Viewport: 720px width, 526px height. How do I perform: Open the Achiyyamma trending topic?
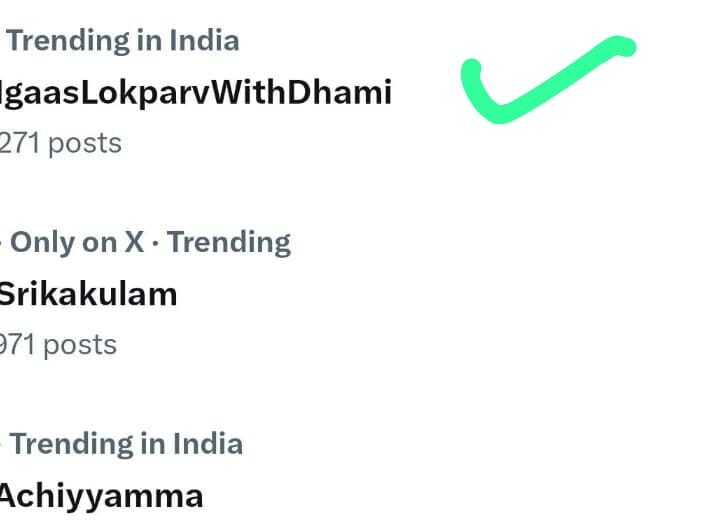point(100,495)
